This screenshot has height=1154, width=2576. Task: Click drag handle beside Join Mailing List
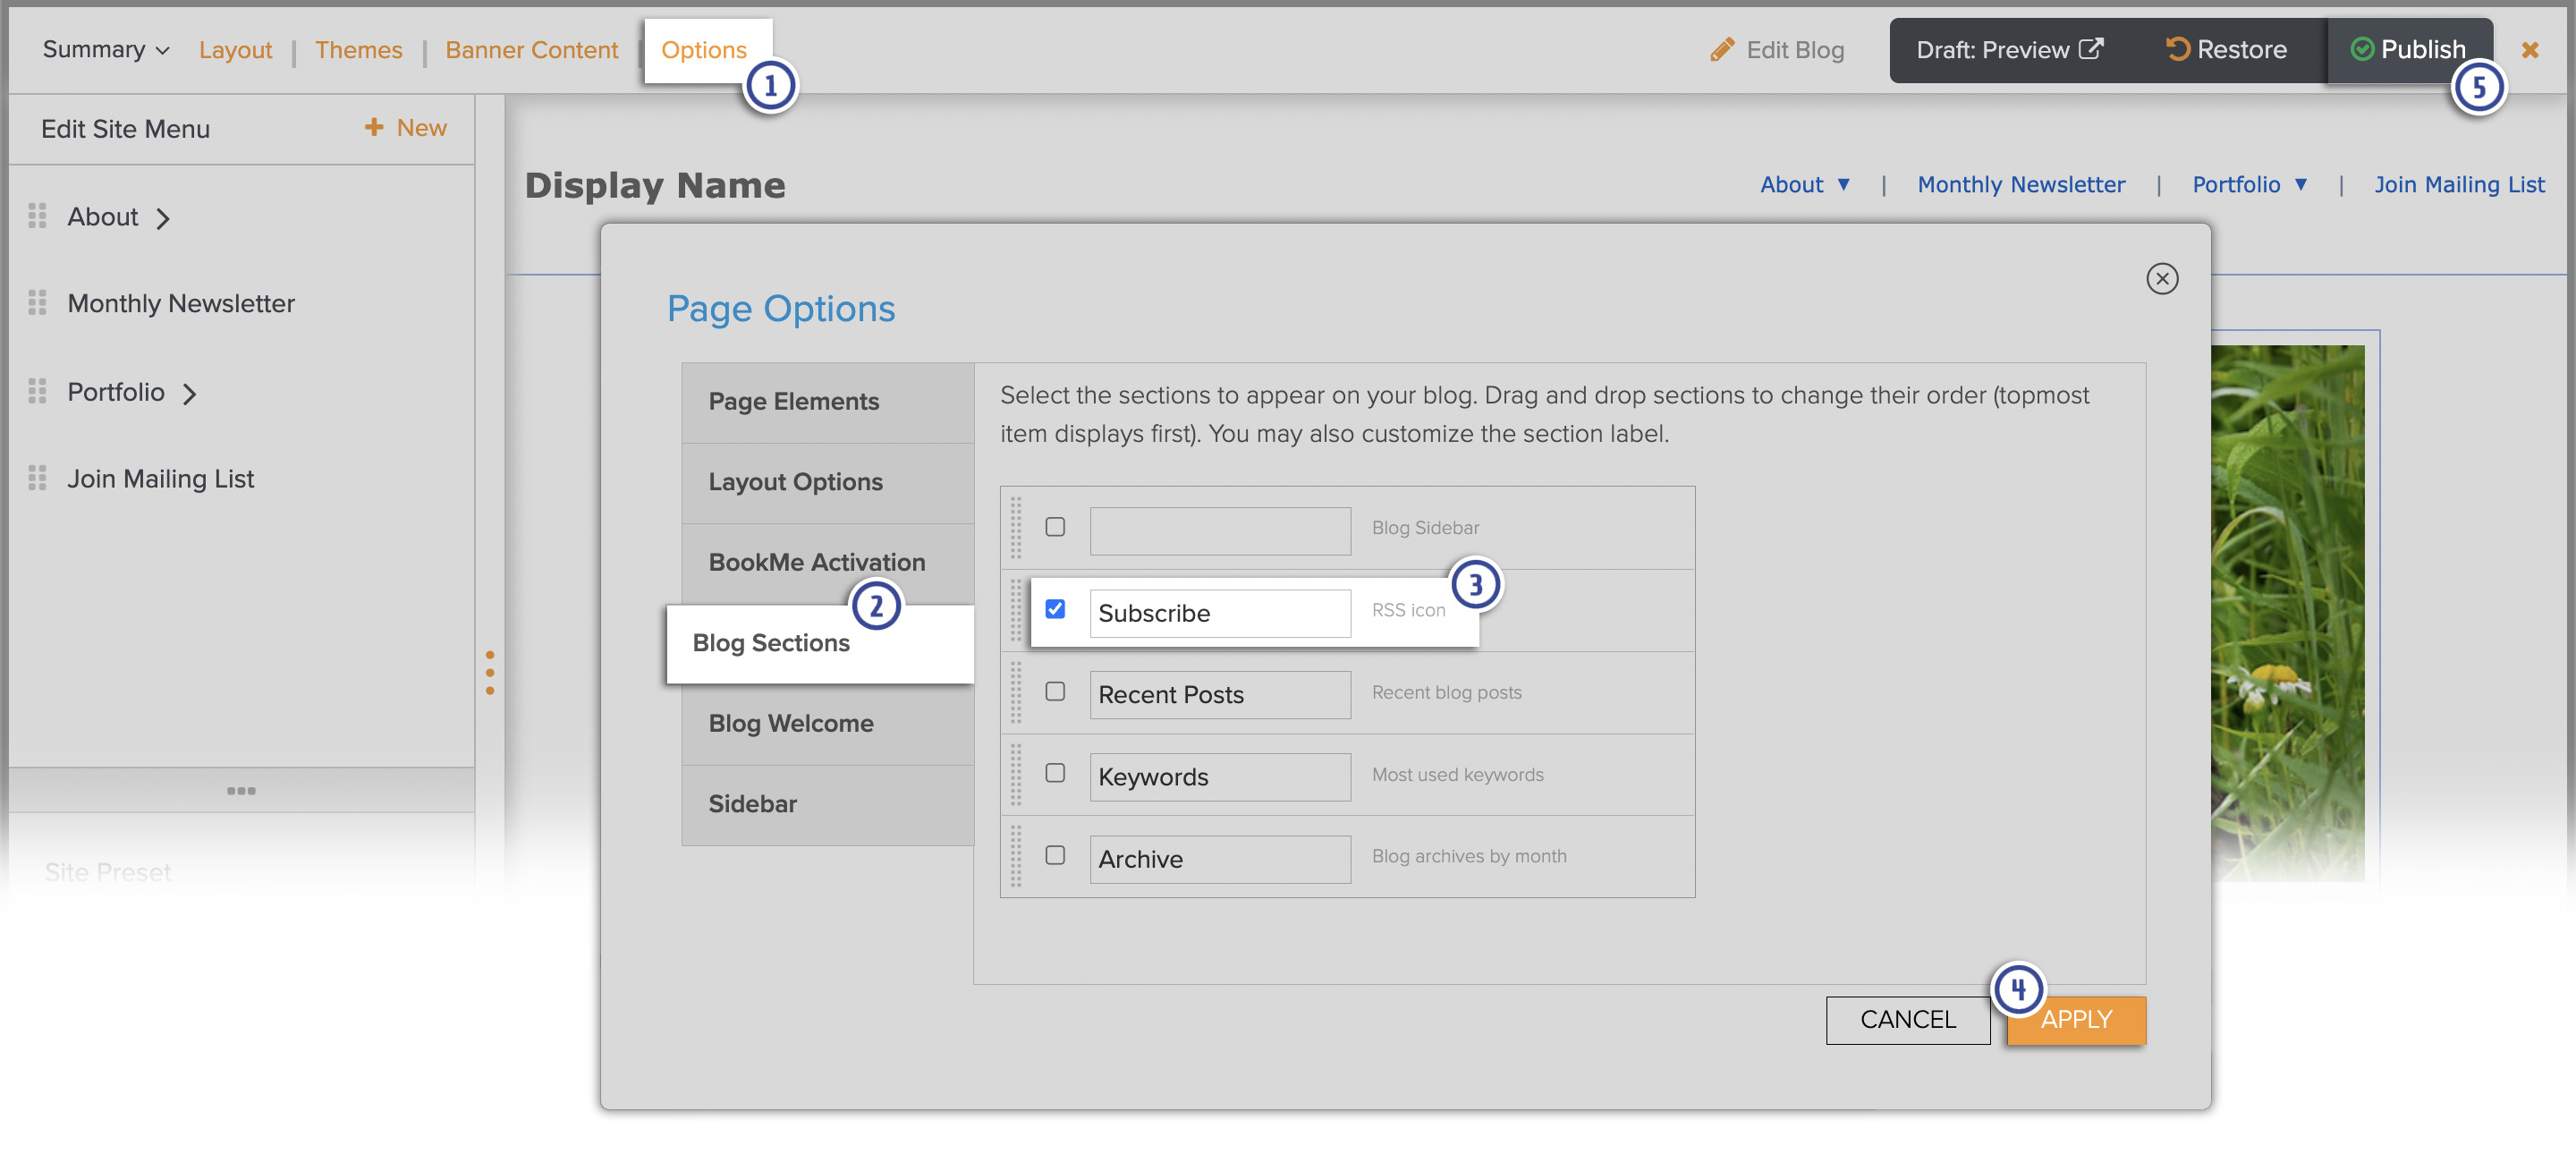[37, 478]
